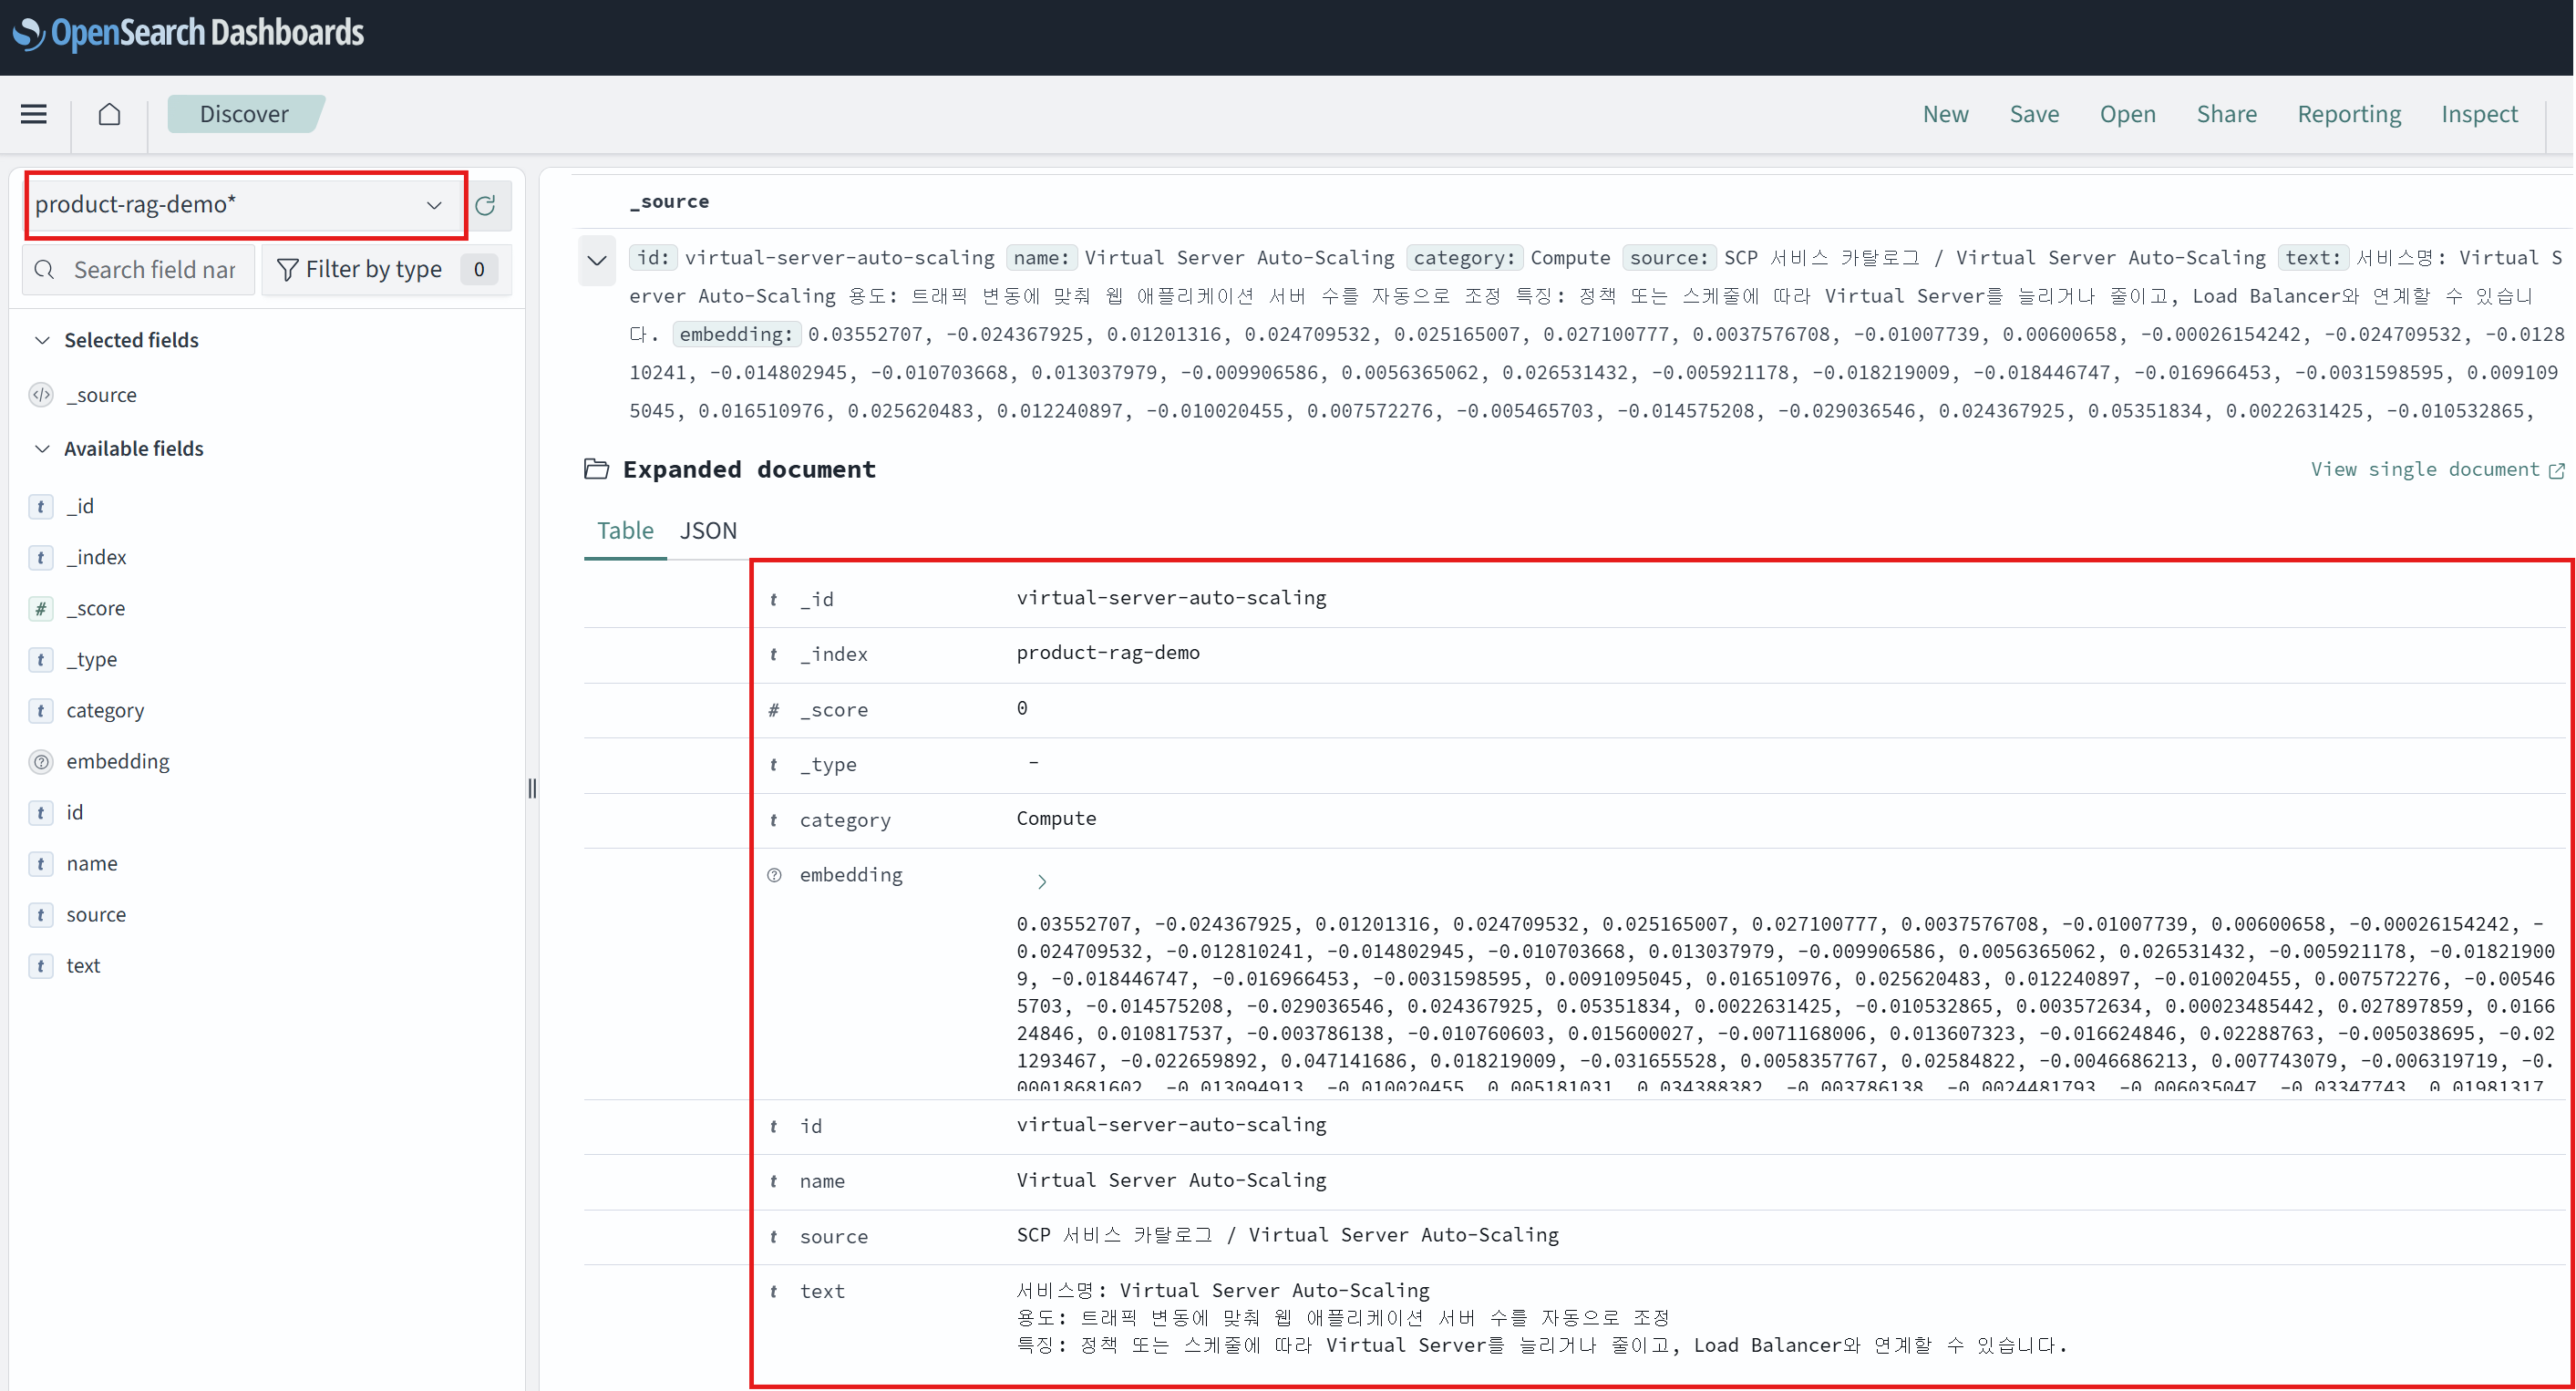
Task: Click the _id field type icon in sidebar
Action: pyautogui.click(x=41, y=507)
